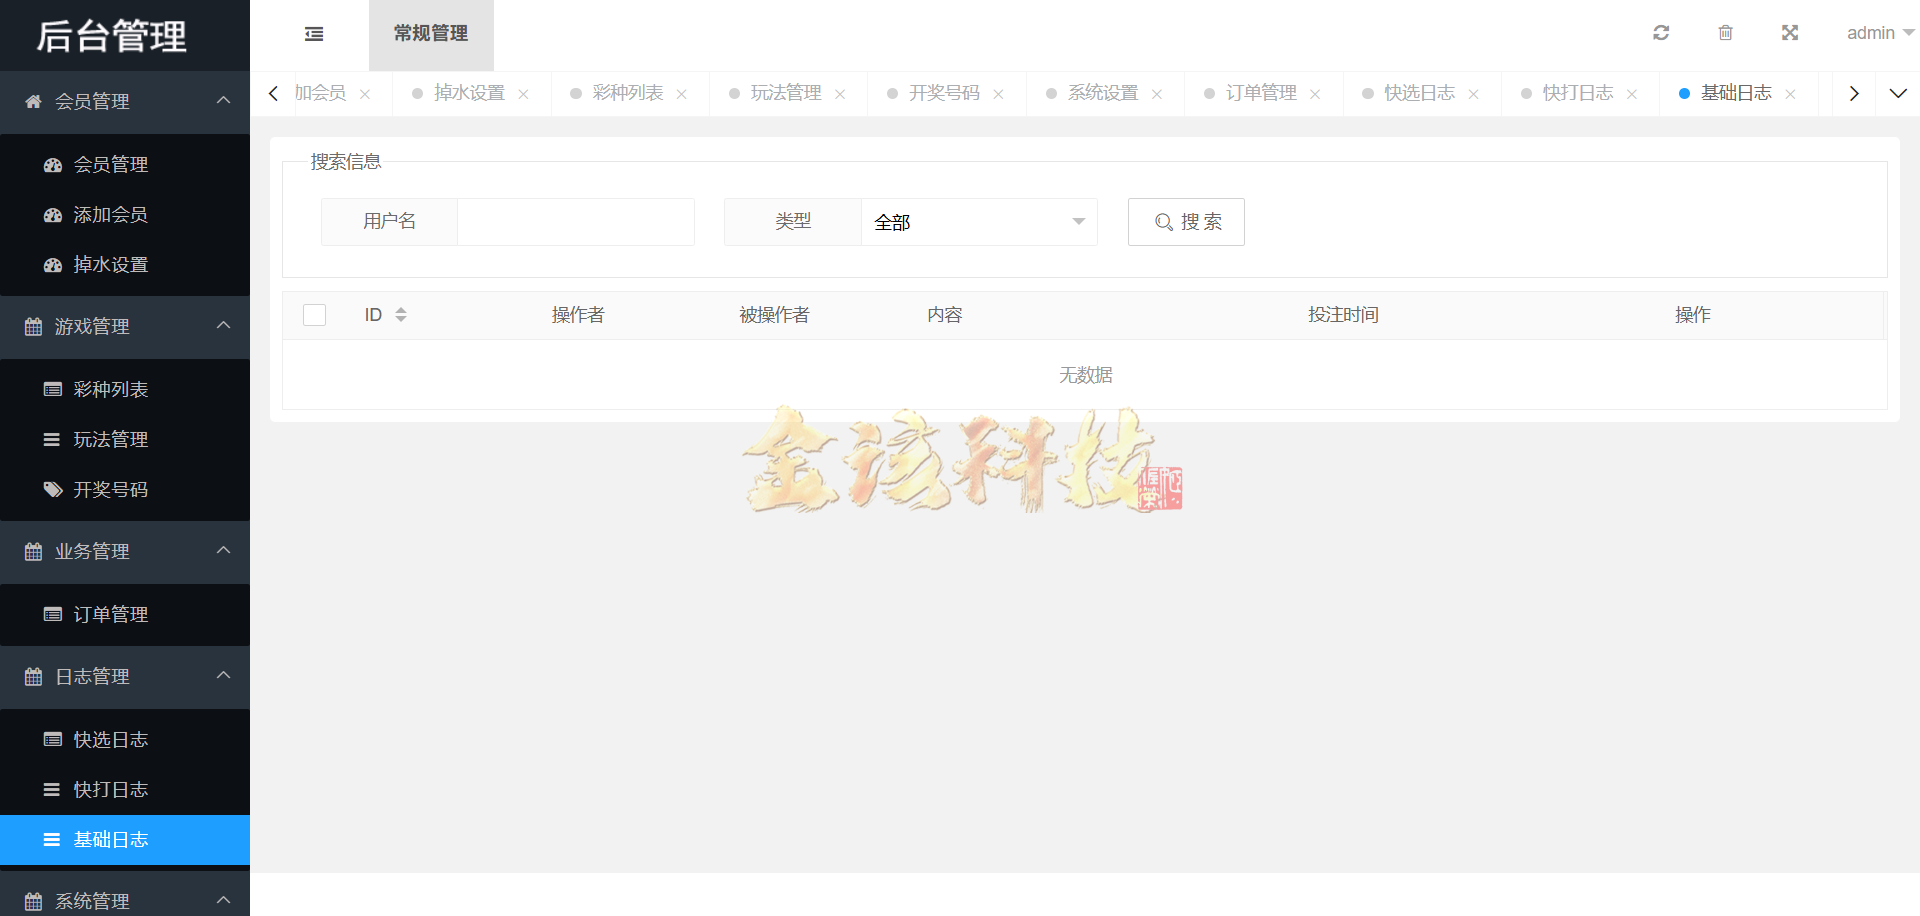
Task: Click the refresh icon in the top toolbar
Action: (x=1661, y=32)
